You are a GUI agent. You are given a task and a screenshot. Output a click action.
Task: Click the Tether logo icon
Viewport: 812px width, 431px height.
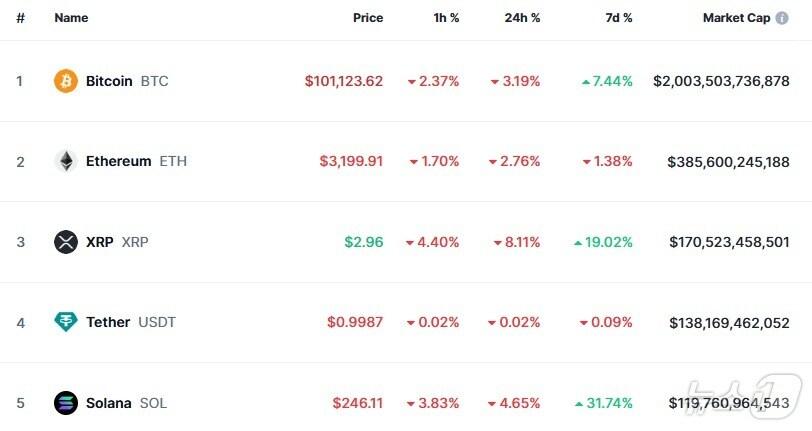point(66,322)
